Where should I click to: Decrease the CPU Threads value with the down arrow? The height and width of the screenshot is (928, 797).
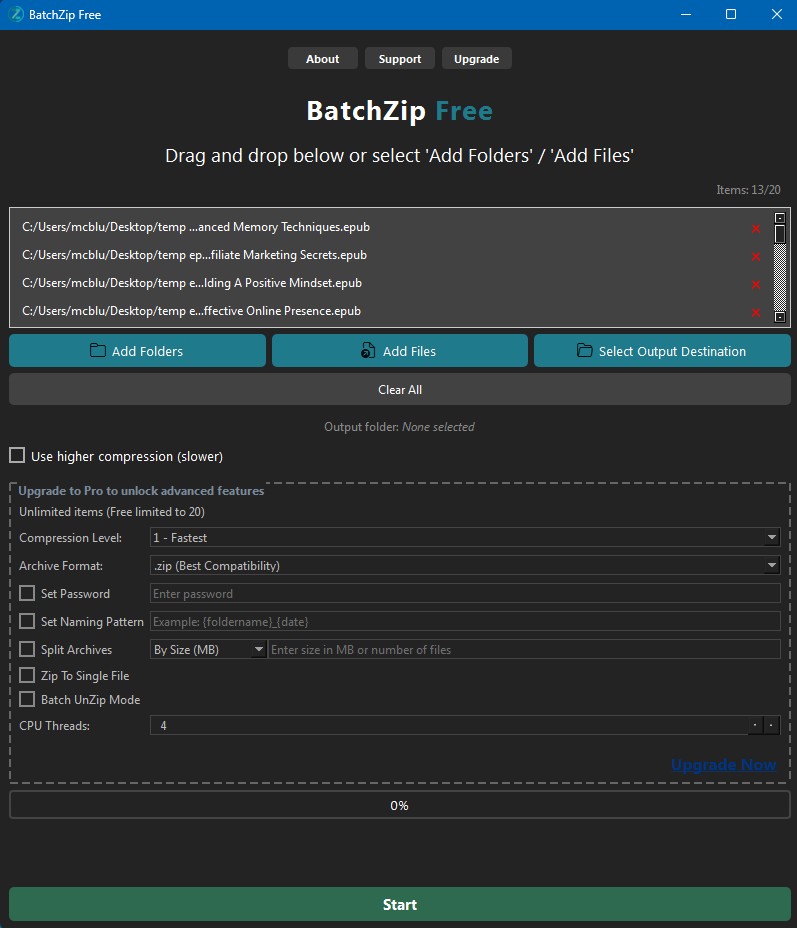(x=772, y=725)
